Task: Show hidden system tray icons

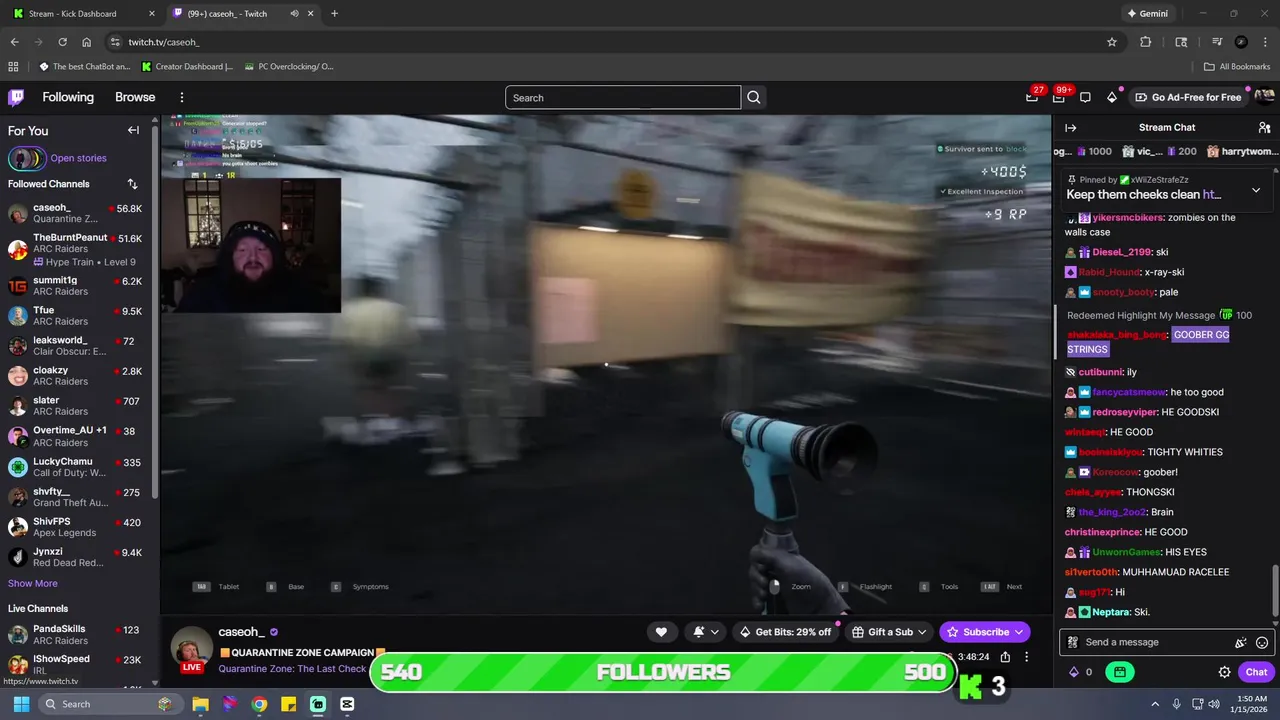Action: pos(1155,704)
